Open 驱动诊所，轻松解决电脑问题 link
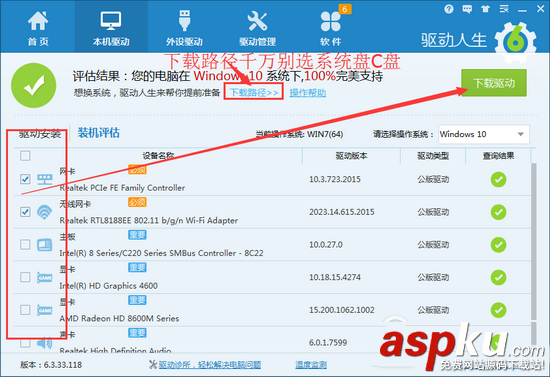Viewport: 550px width, 377px height. [209, 365]
